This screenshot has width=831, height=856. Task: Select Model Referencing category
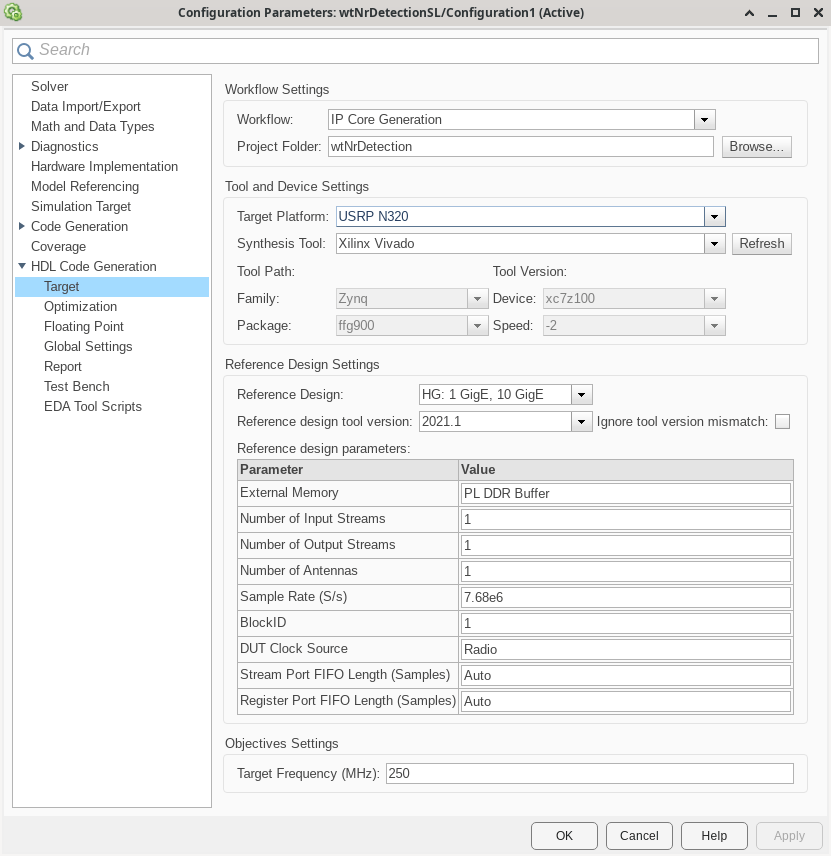pyautogui.click(x=85, y=187)
